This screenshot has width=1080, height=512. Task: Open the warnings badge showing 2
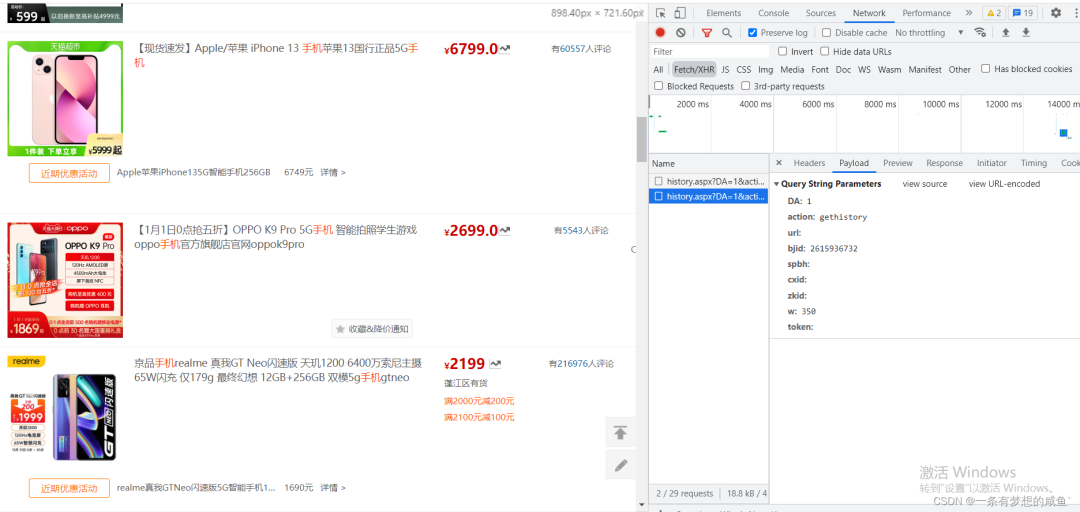point(993,13)
